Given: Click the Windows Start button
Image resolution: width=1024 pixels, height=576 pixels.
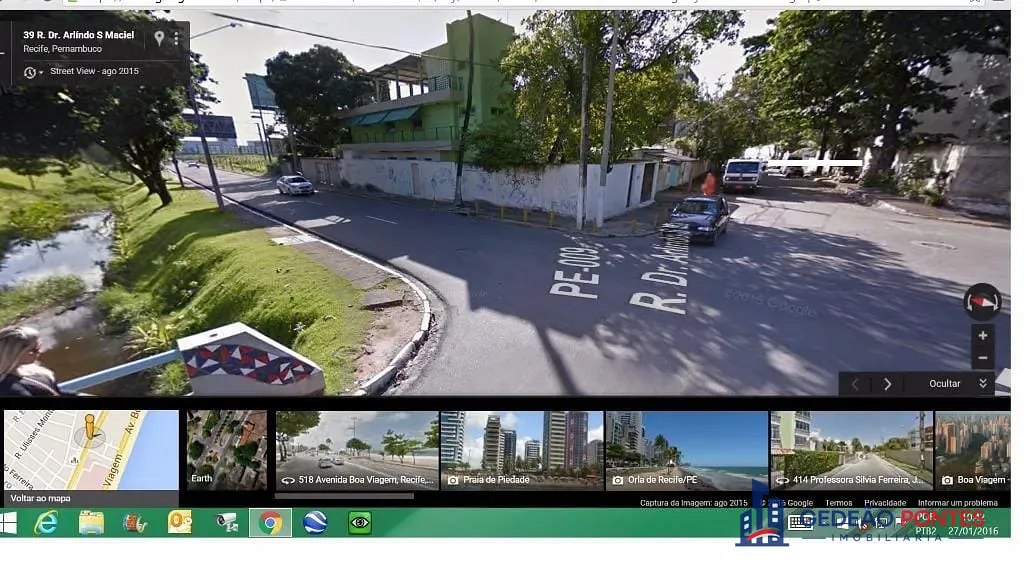Looking at the screenshot, I should point(8,522).
